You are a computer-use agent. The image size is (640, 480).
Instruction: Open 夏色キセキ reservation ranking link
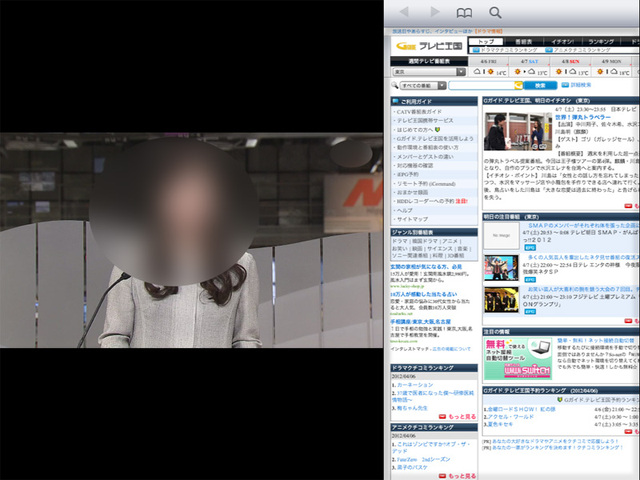pos(500,424)
